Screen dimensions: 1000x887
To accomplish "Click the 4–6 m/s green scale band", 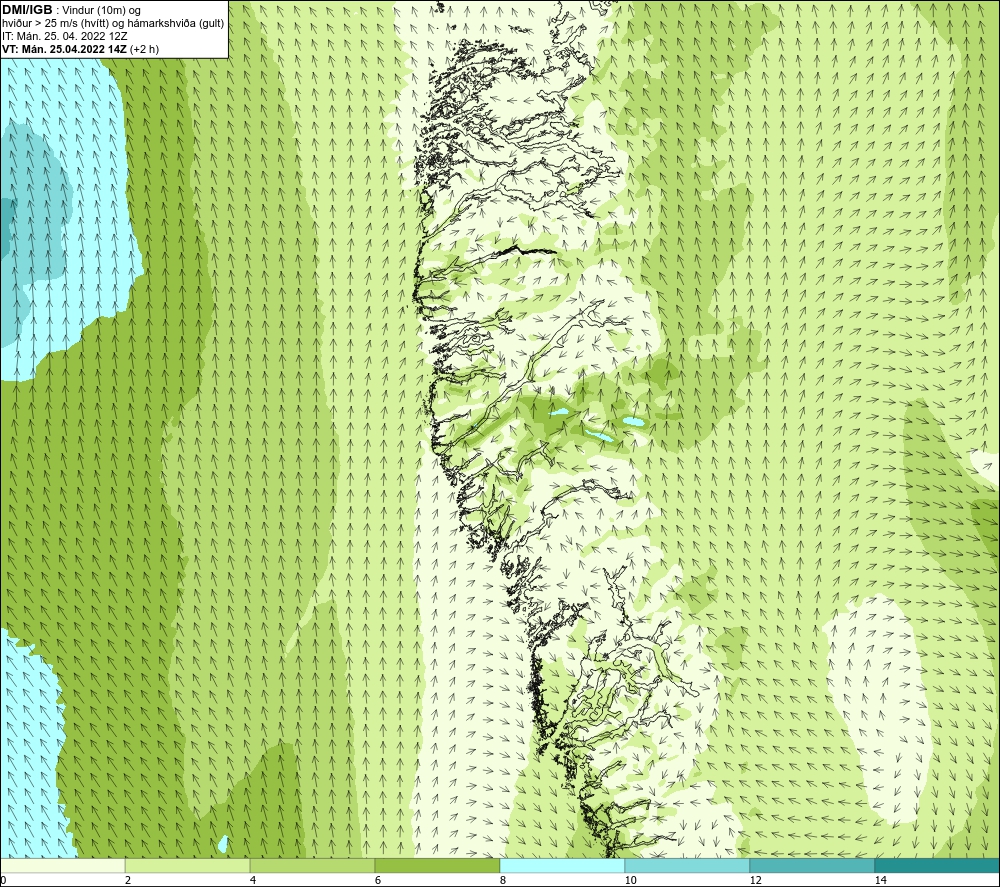I will (x=312, y=866).
